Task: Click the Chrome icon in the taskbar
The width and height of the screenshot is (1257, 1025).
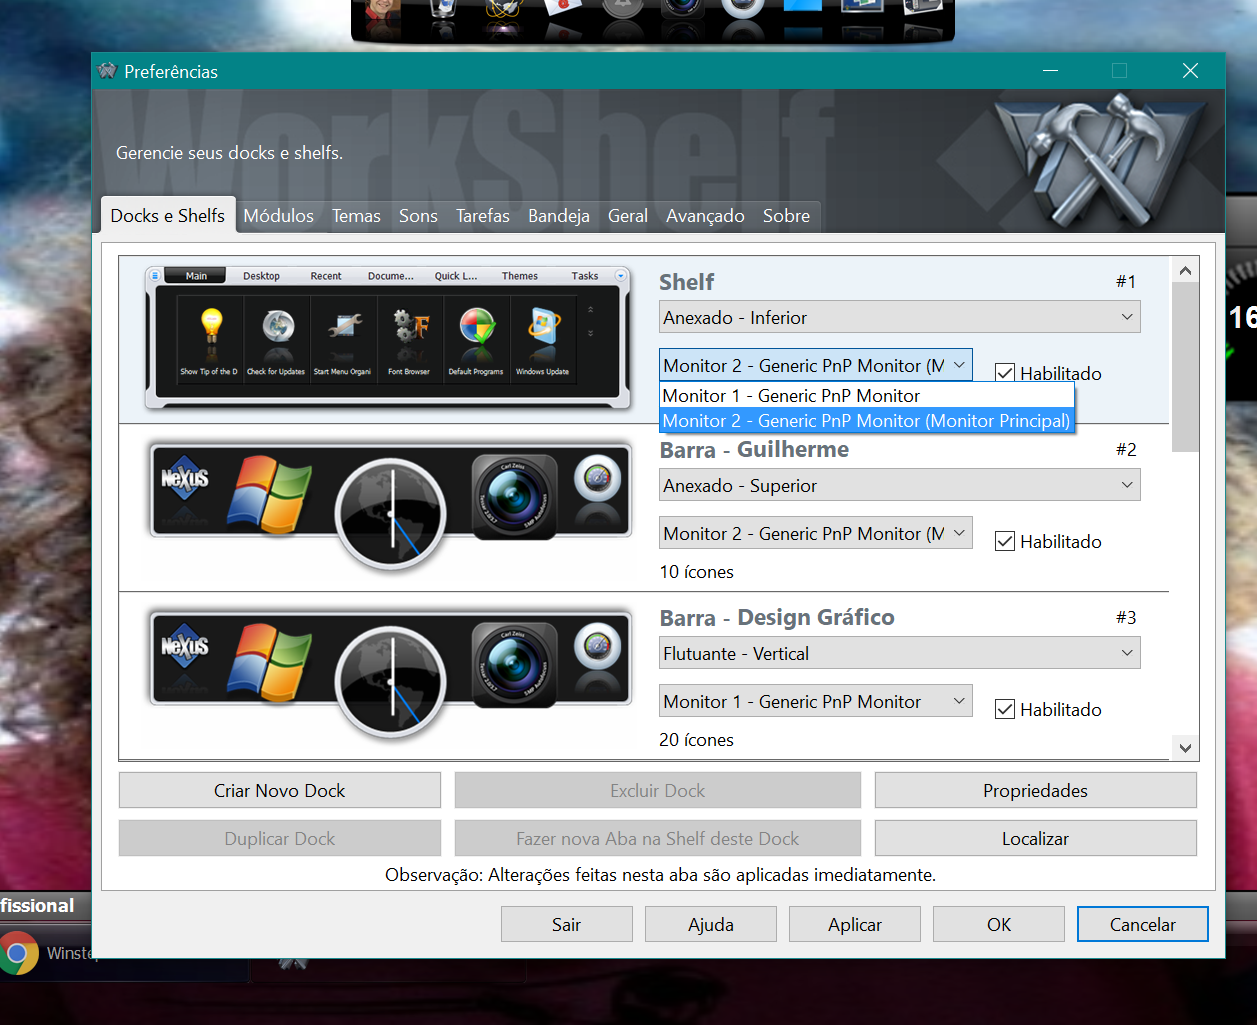Action: [x=16, y=953]
